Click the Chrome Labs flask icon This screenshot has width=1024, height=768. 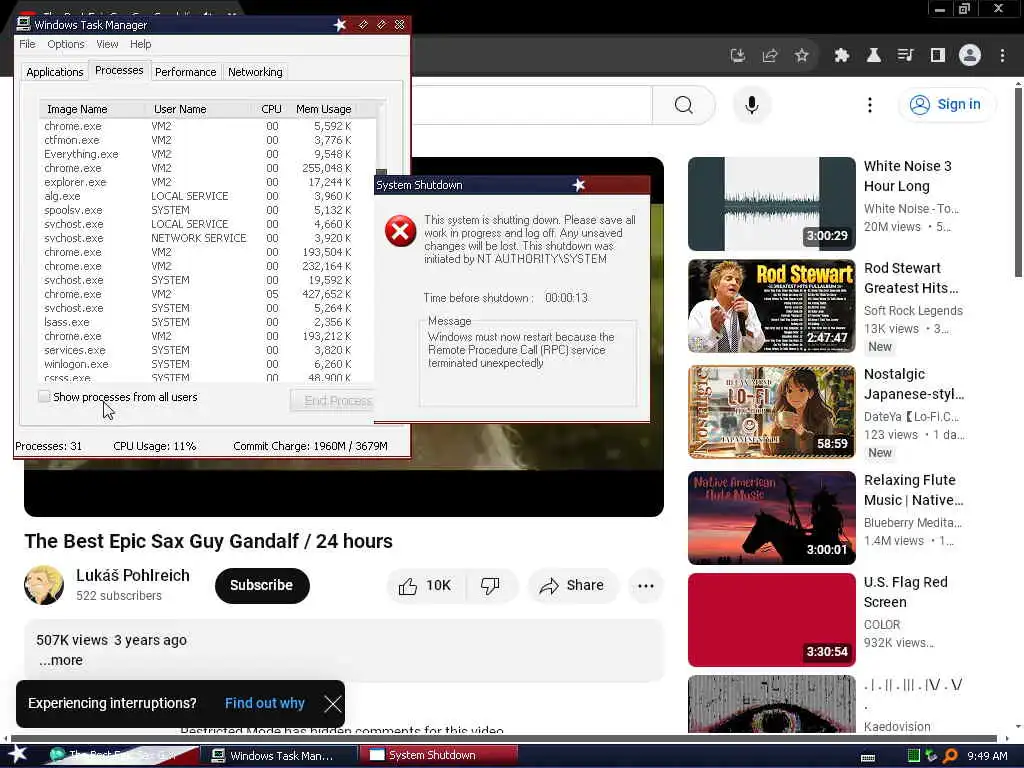click(873, 56)
